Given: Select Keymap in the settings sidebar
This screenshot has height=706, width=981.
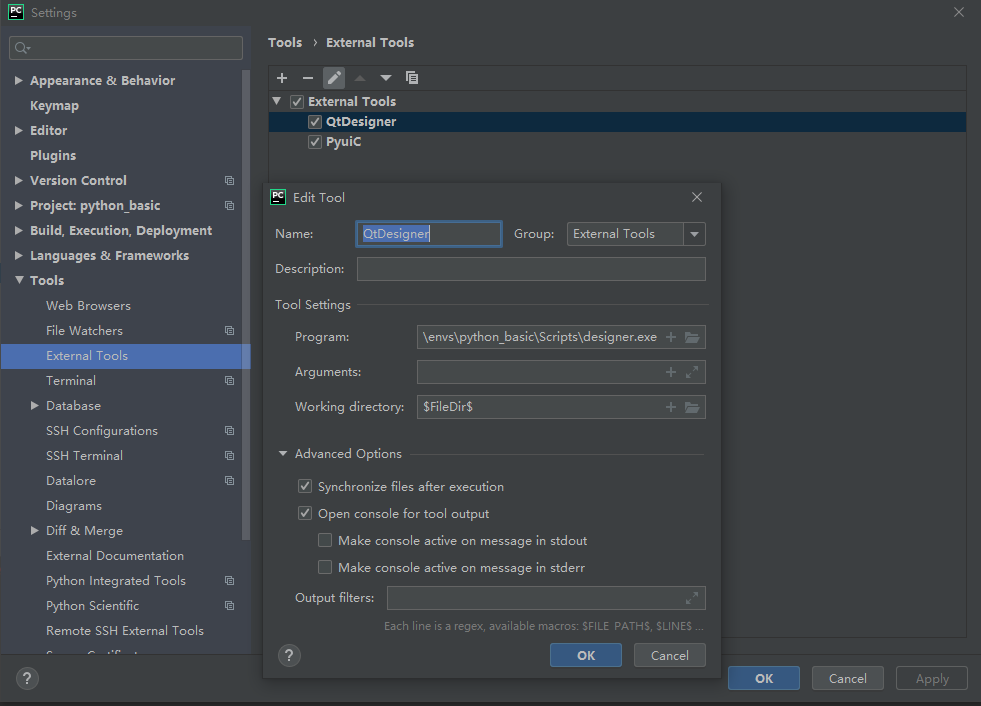Looking at the screenshot, I should pos(54,105).
